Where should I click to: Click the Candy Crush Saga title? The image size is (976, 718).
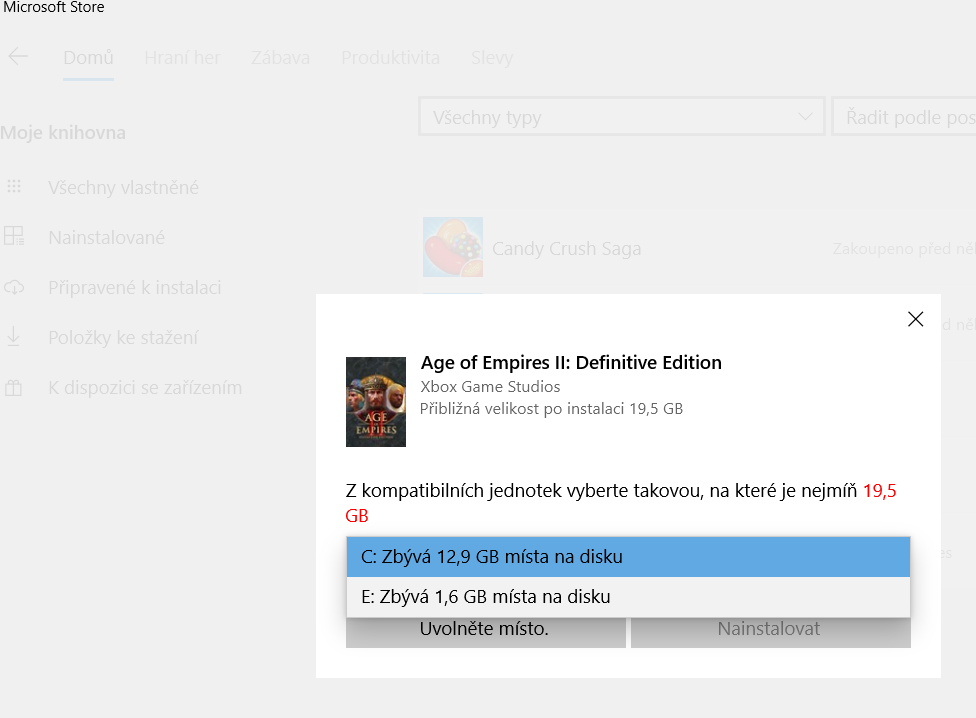click(x=566, y=248)
